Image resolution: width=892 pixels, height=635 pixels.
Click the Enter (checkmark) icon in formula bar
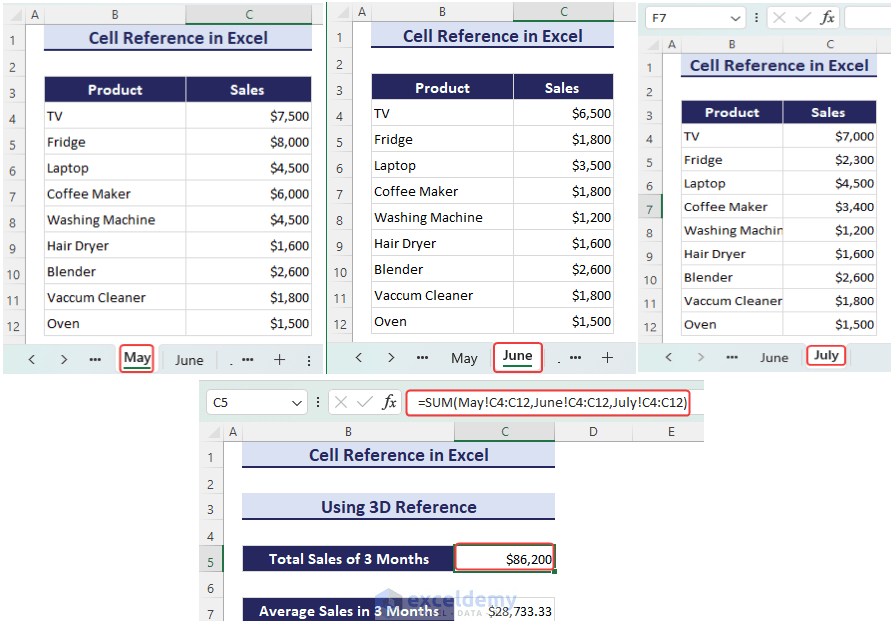[801, 18]
